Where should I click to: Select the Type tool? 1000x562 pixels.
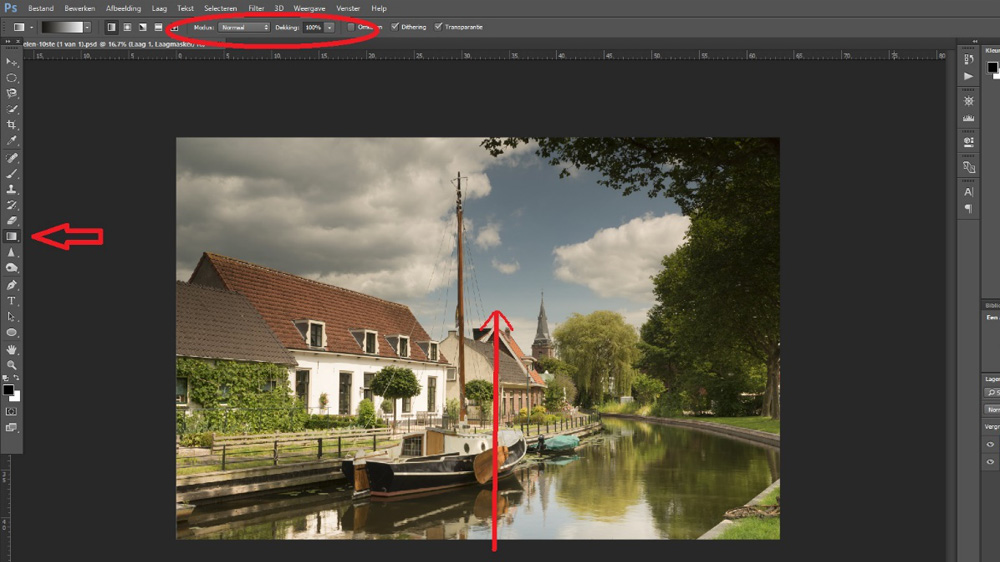(11, 300)
